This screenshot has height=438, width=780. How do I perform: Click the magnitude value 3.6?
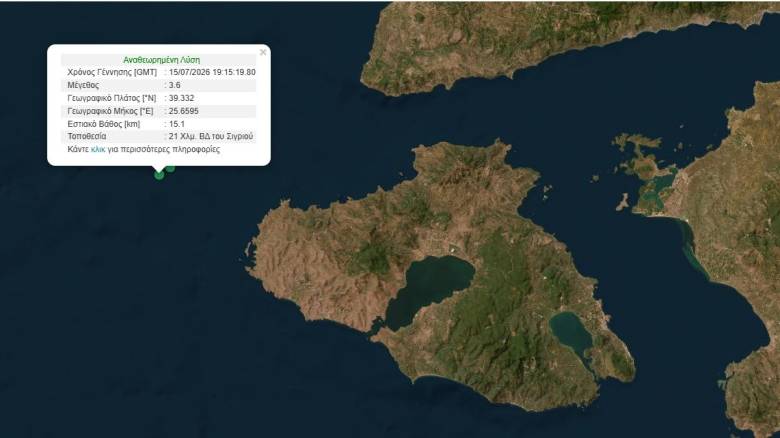[x=175, y=85]
